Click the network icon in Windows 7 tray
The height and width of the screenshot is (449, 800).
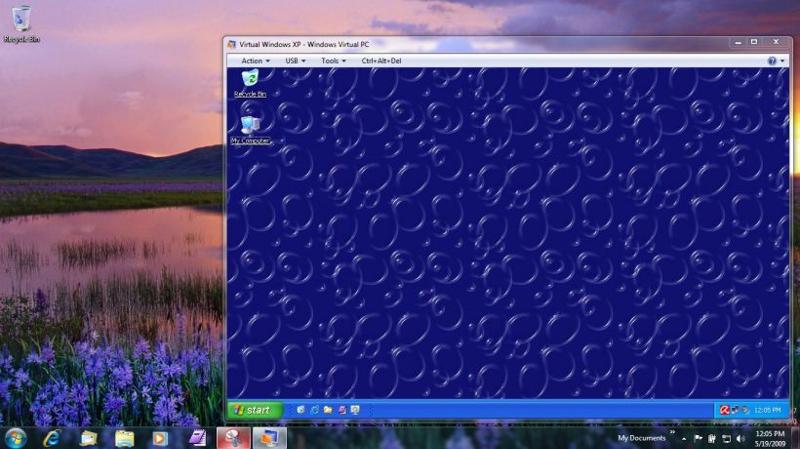pos(726,438)
